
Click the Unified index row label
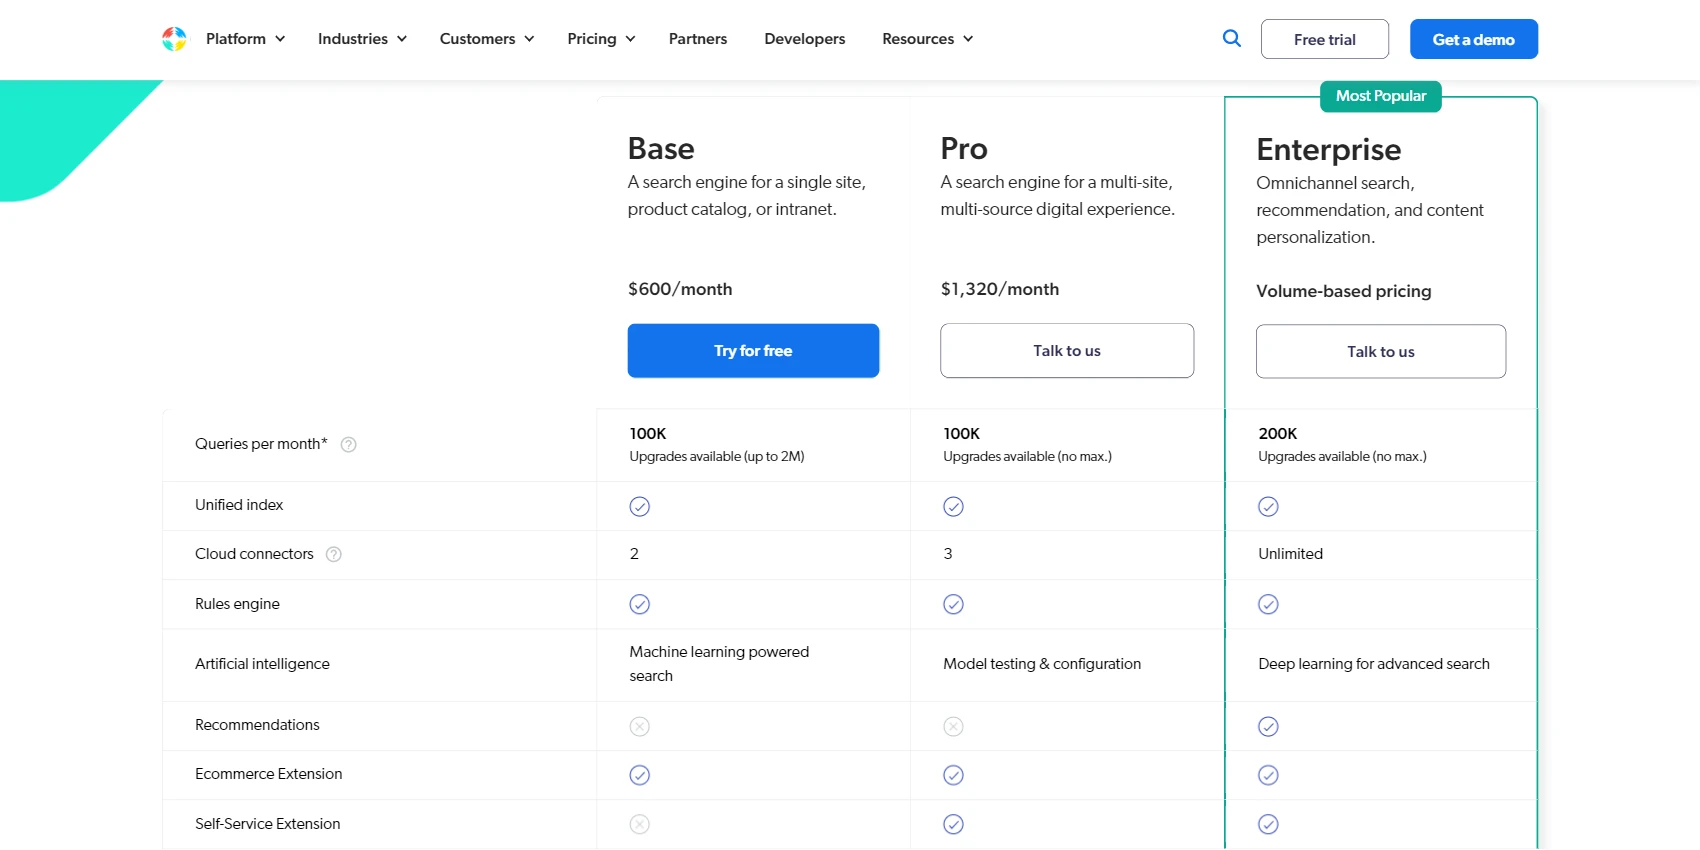point(239,505)
